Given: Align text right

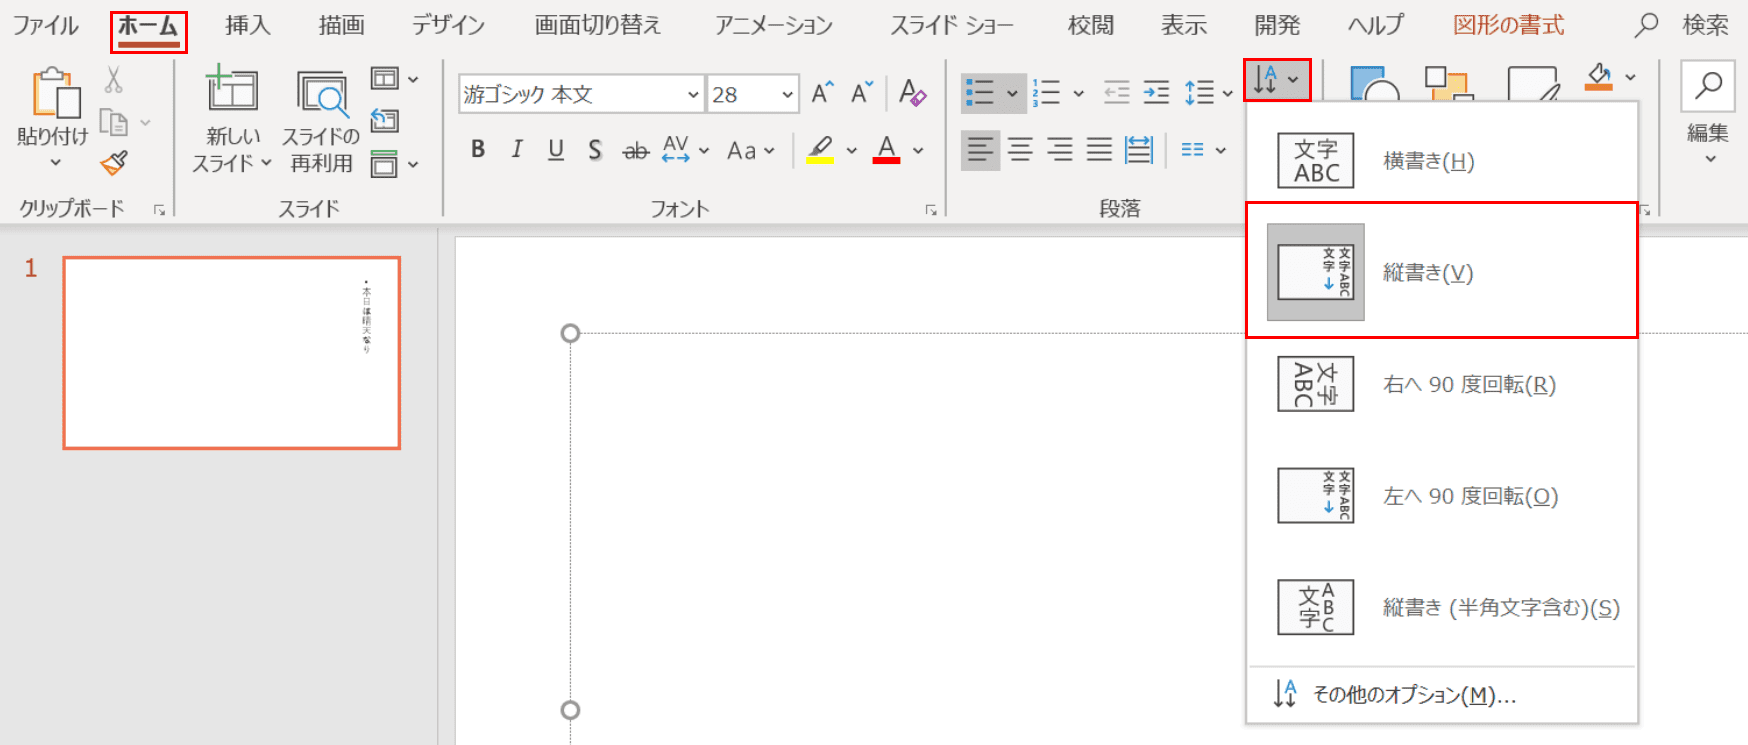Looking at the screenshot, I should (x=1060, y=150).
